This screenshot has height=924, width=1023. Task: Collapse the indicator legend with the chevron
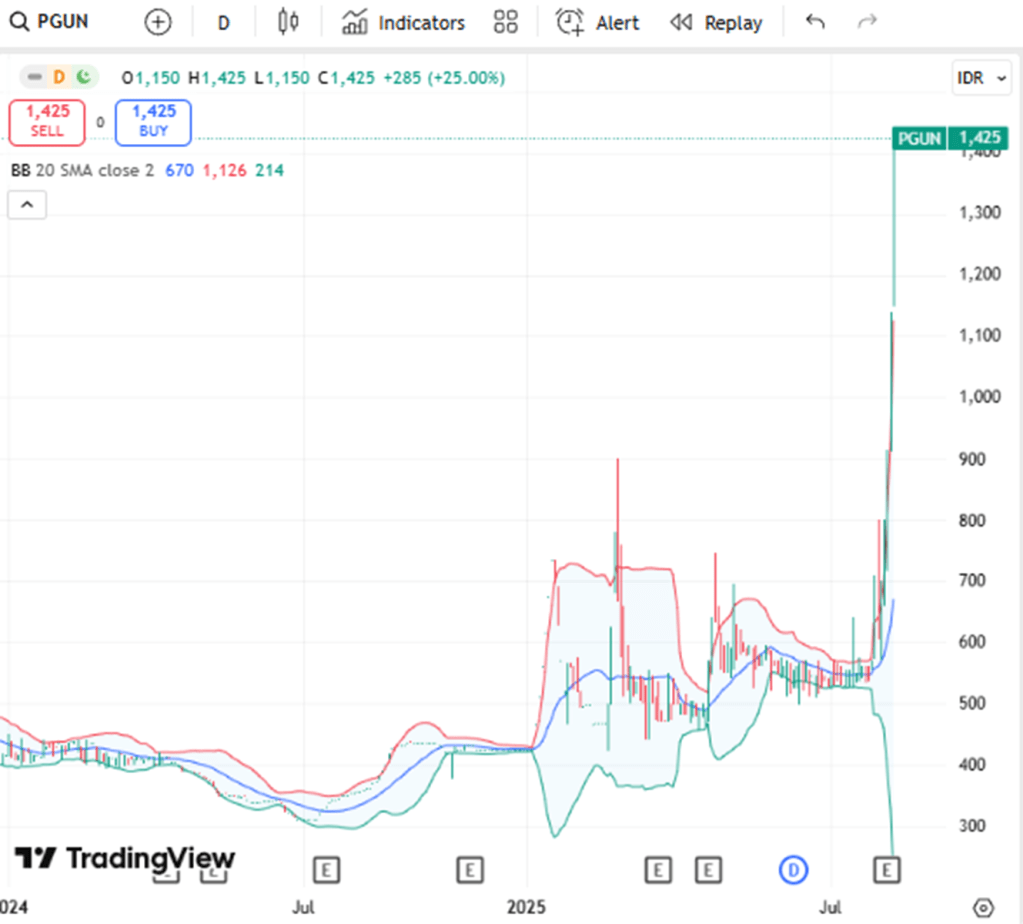[27, 205]
